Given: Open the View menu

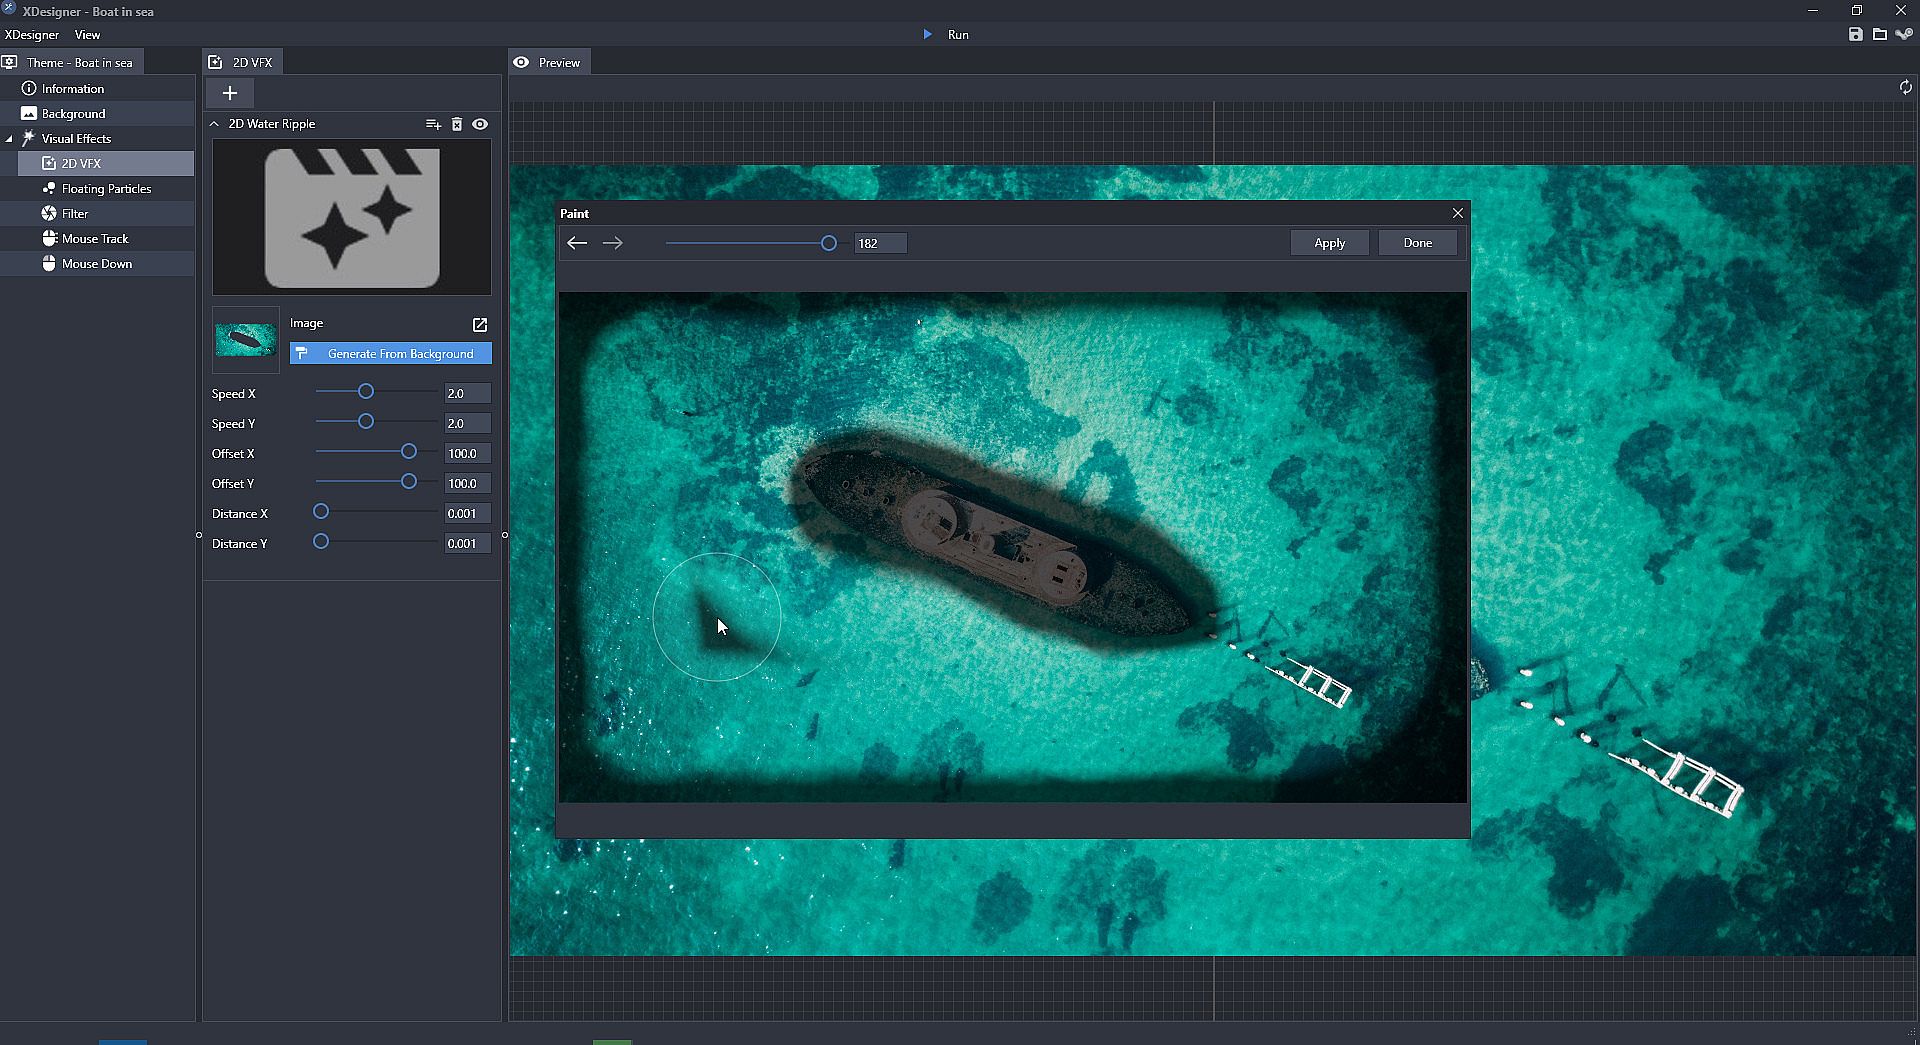Looking at the screenshot, I should click(x=87, y=35).
